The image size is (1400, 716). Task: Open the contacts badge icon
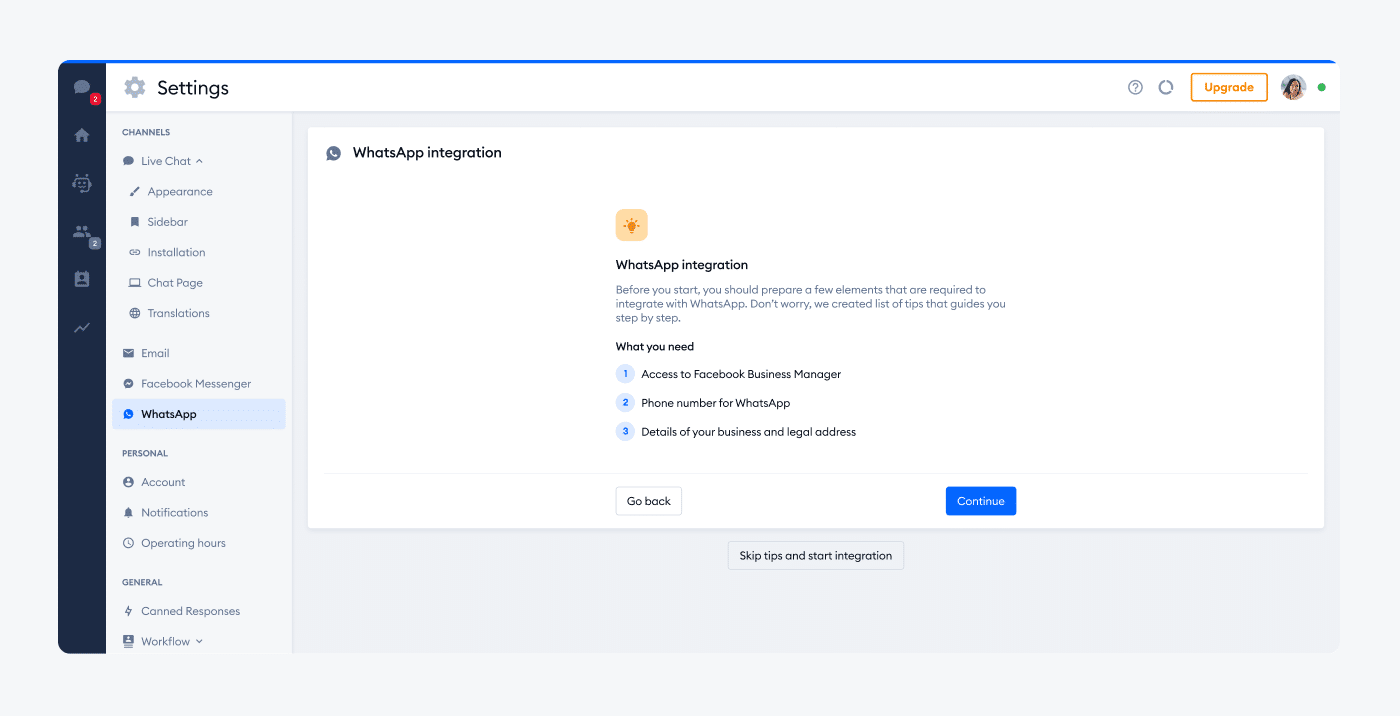point(82,280)
